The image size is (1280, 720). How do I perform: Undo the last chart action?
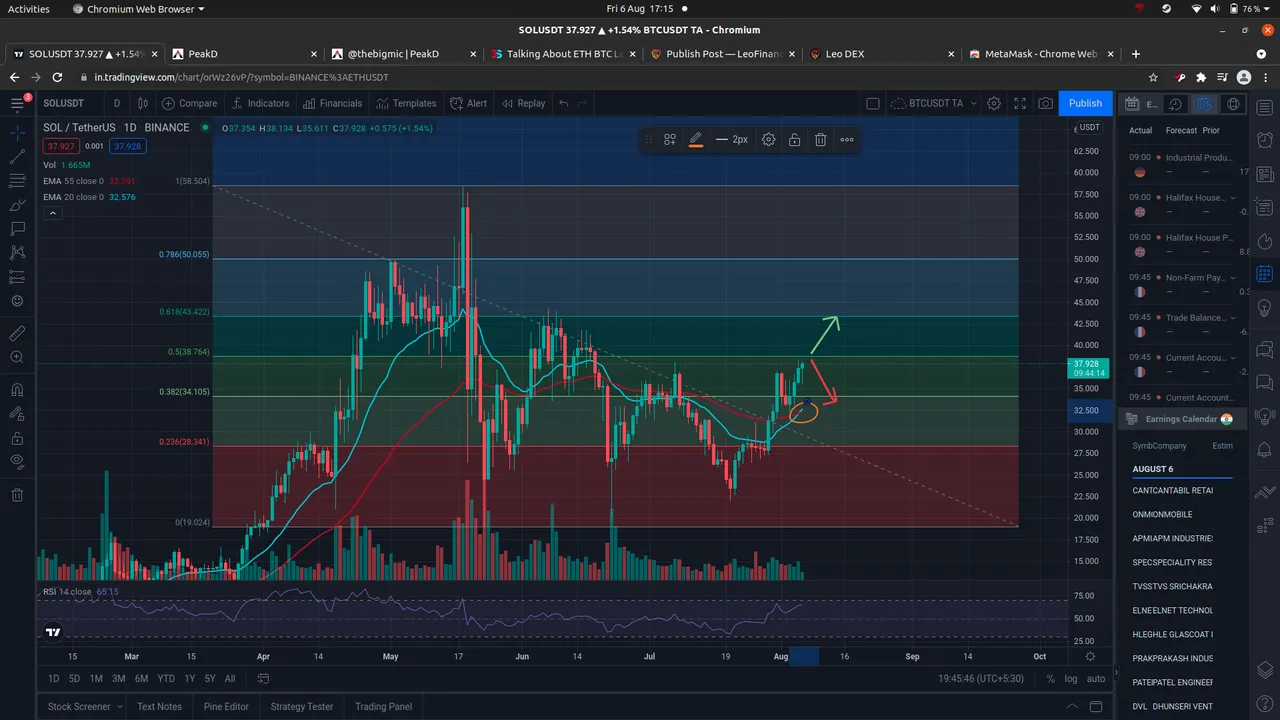[564, 103]
